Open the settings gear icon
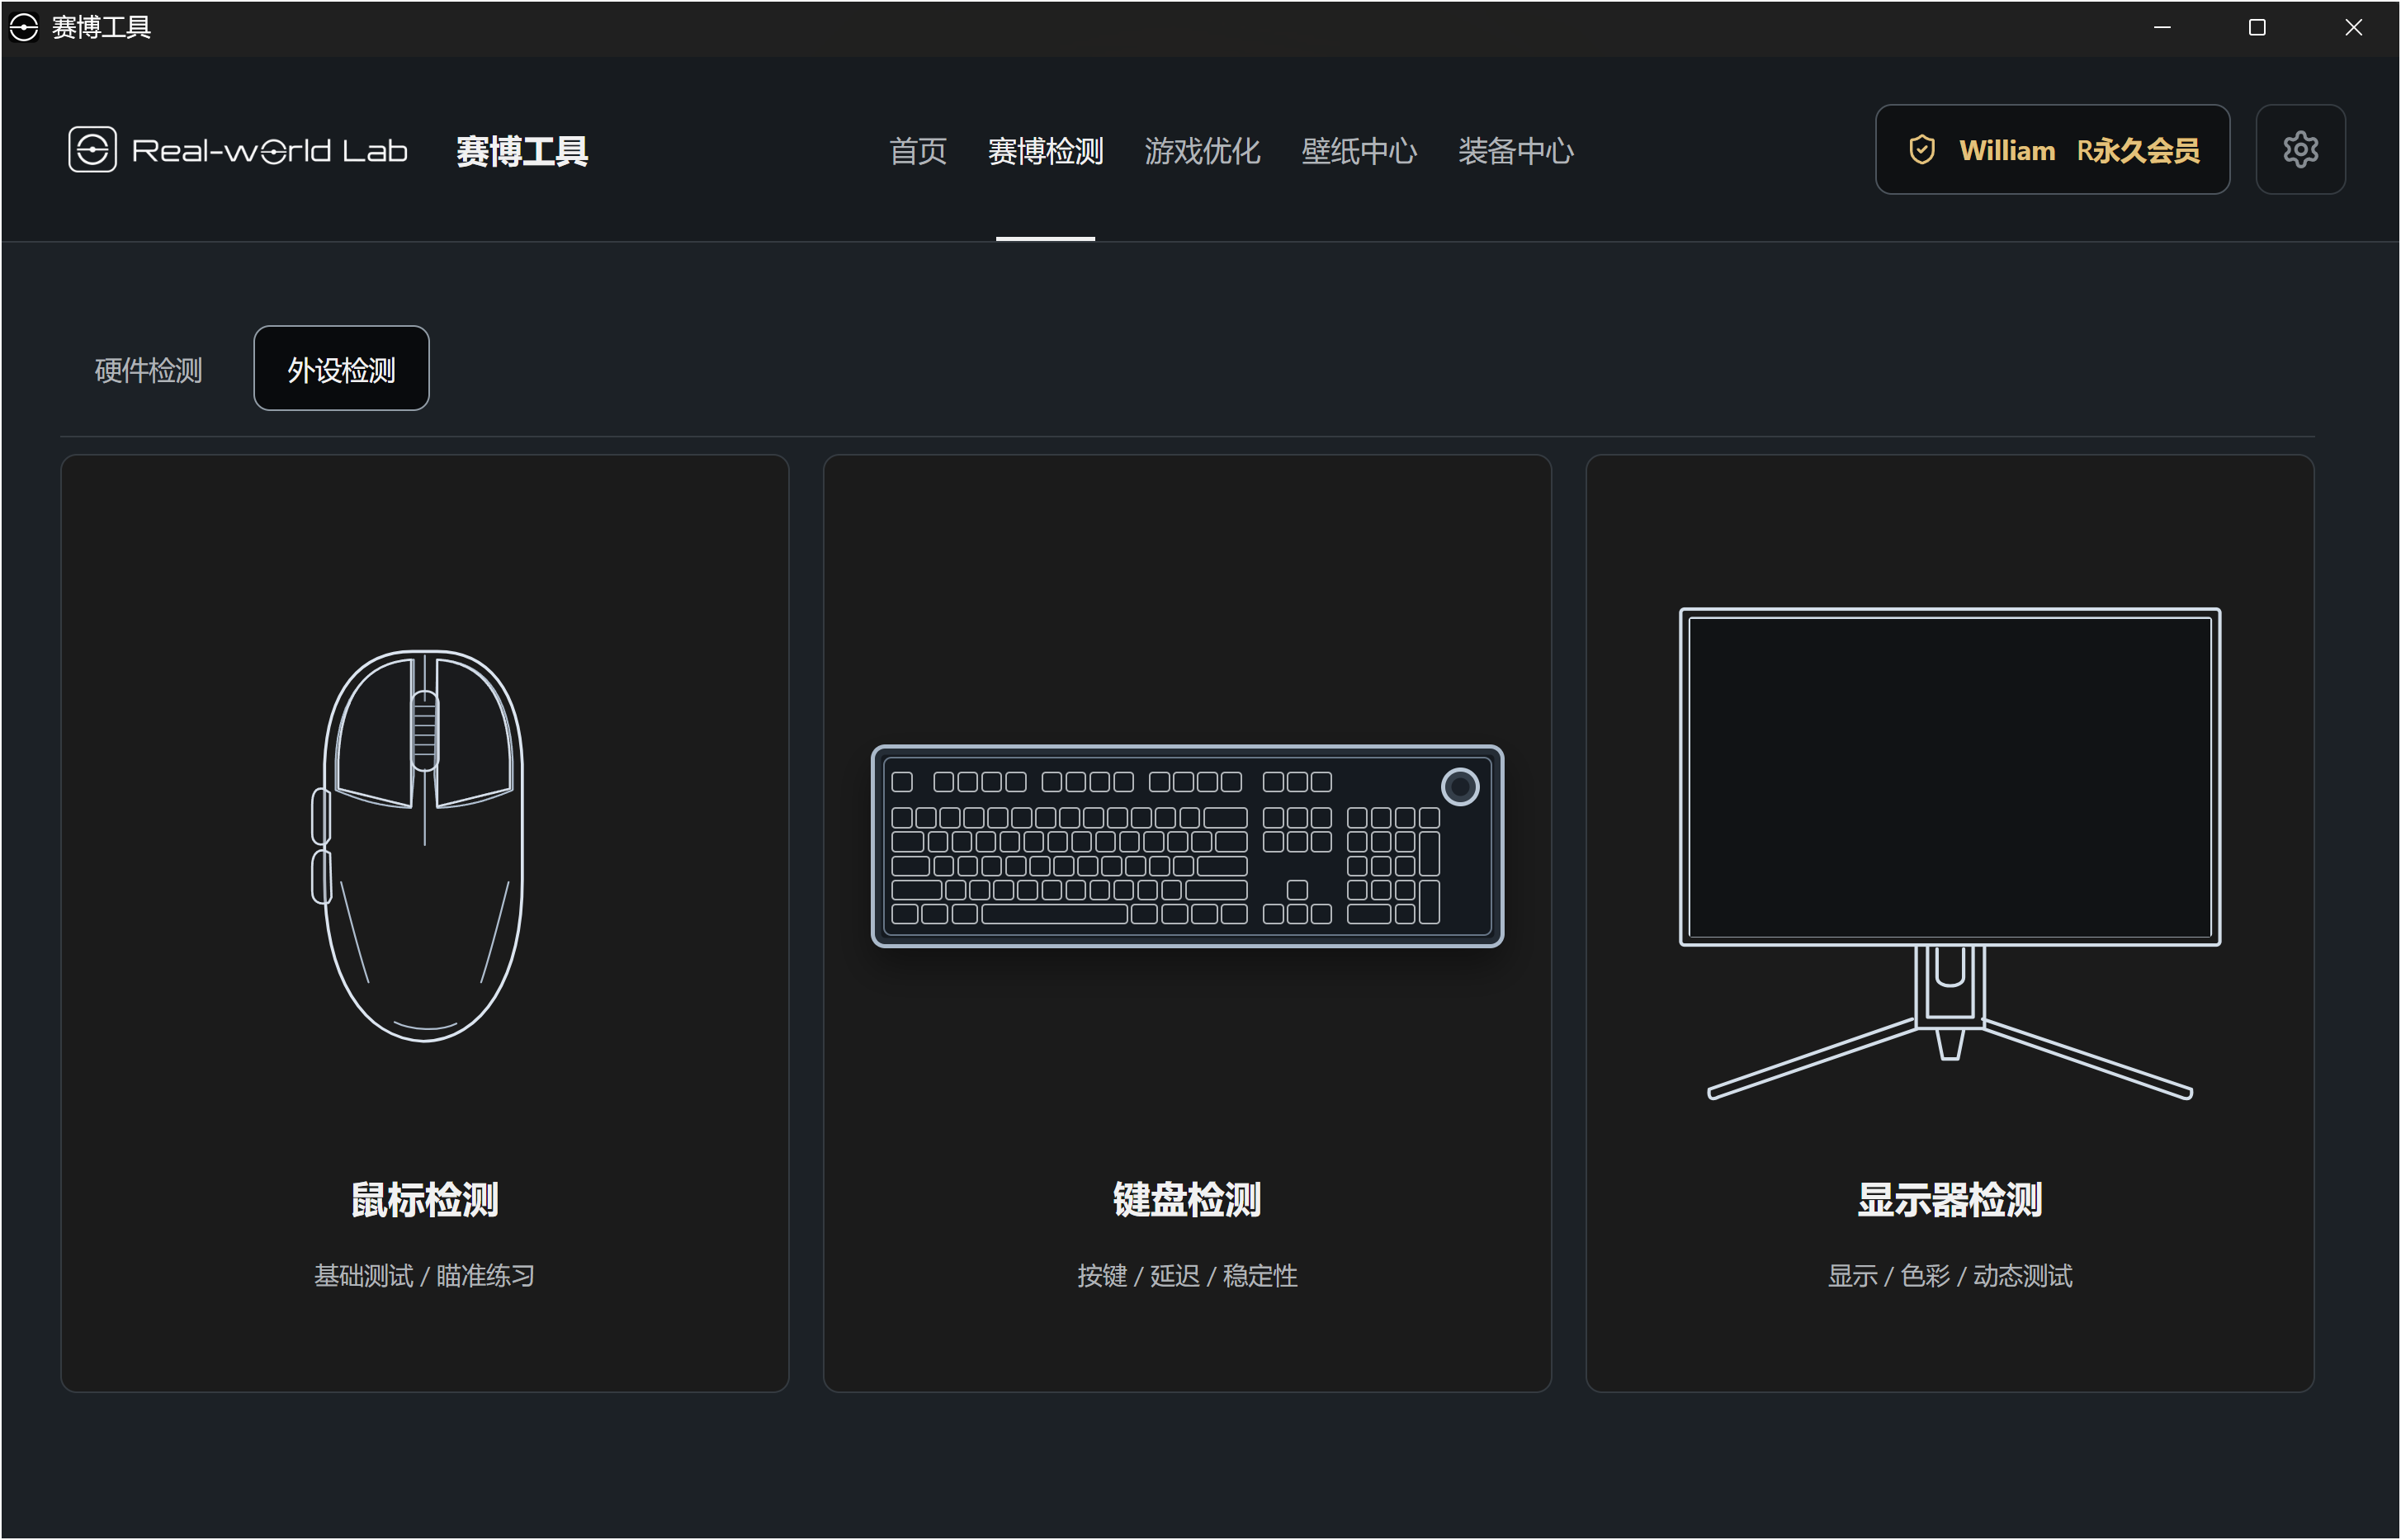Viewport: 2401px width, 1540px height. point(2300,150)
